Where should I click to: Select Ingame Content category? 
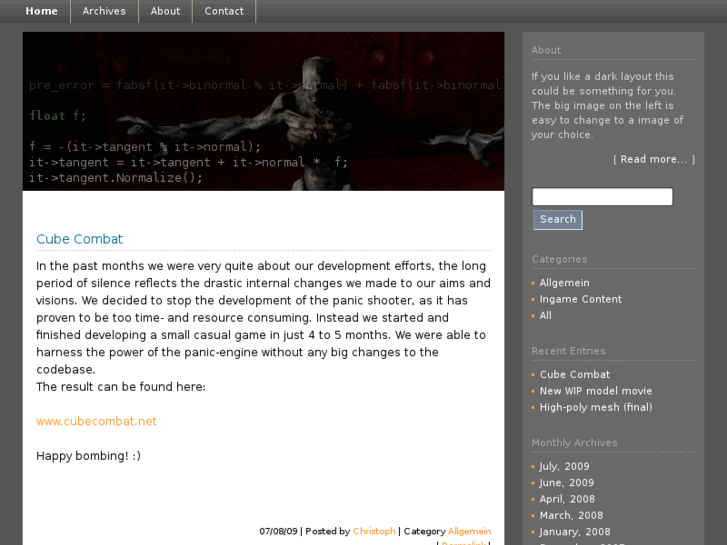click(580, 299)
